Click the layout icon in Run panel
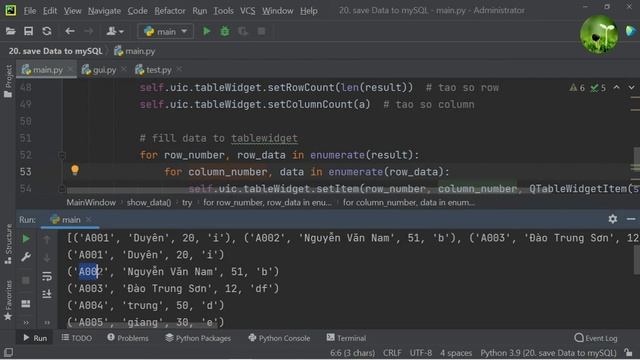This screenshot has height=360, width=640. click(26, 303)
